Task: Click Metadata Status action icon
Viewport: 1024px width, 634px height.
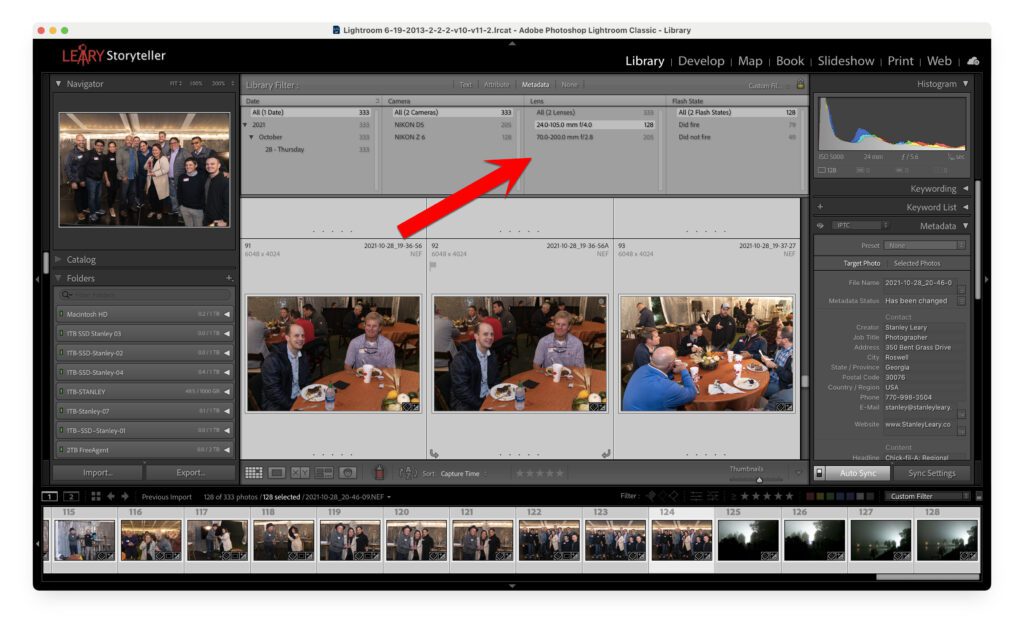Action: pos(961,301)
